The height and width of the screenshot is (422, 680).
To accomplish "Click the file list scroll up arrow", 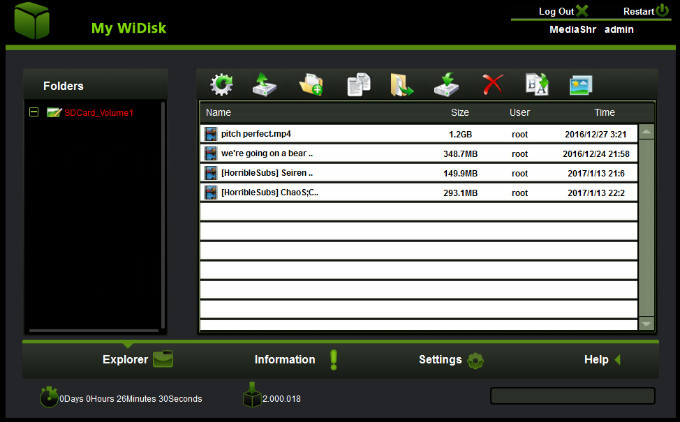I will (x=646, y=132).
